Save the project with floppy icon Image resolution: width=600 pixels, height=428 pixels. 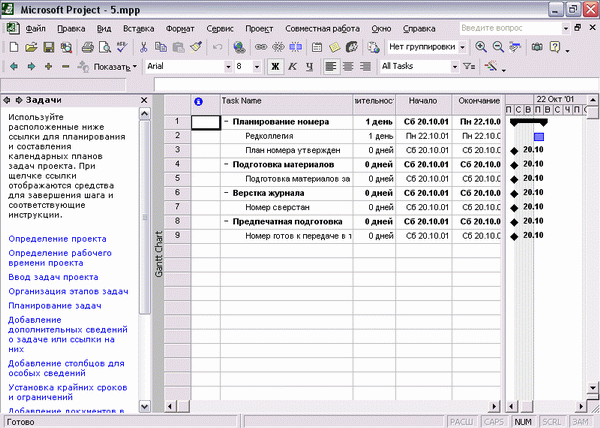pos(49,47)
